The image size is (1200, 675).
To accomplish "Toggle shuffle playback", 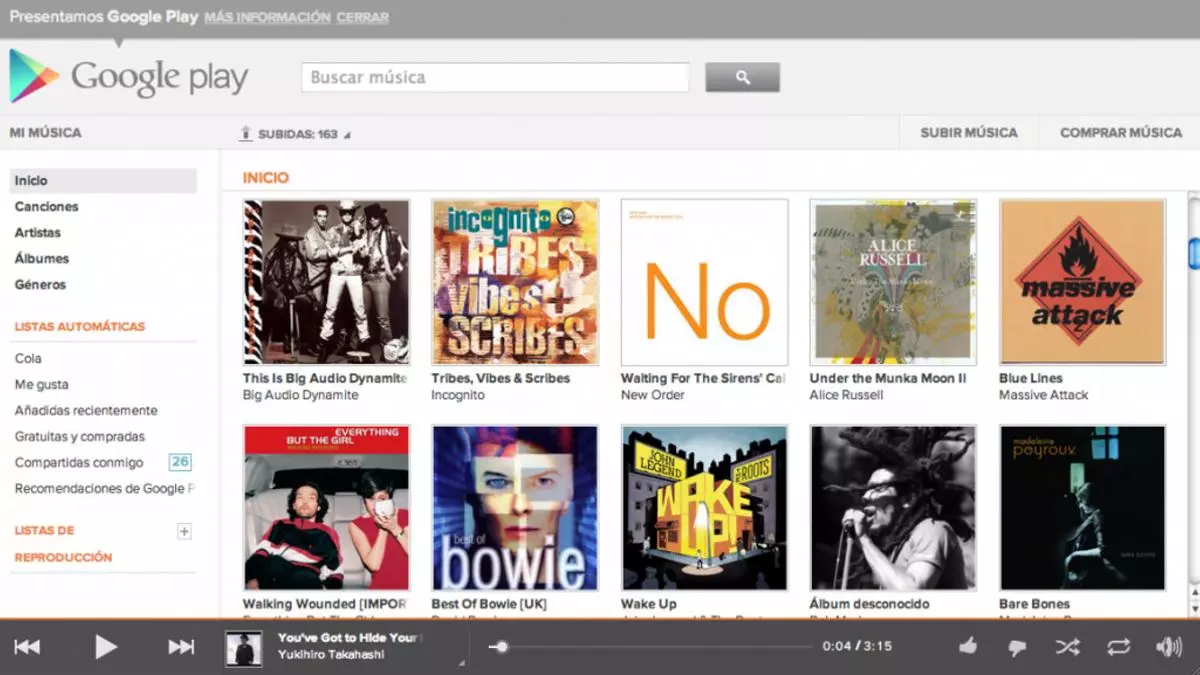I will (x=1067, y=647).
